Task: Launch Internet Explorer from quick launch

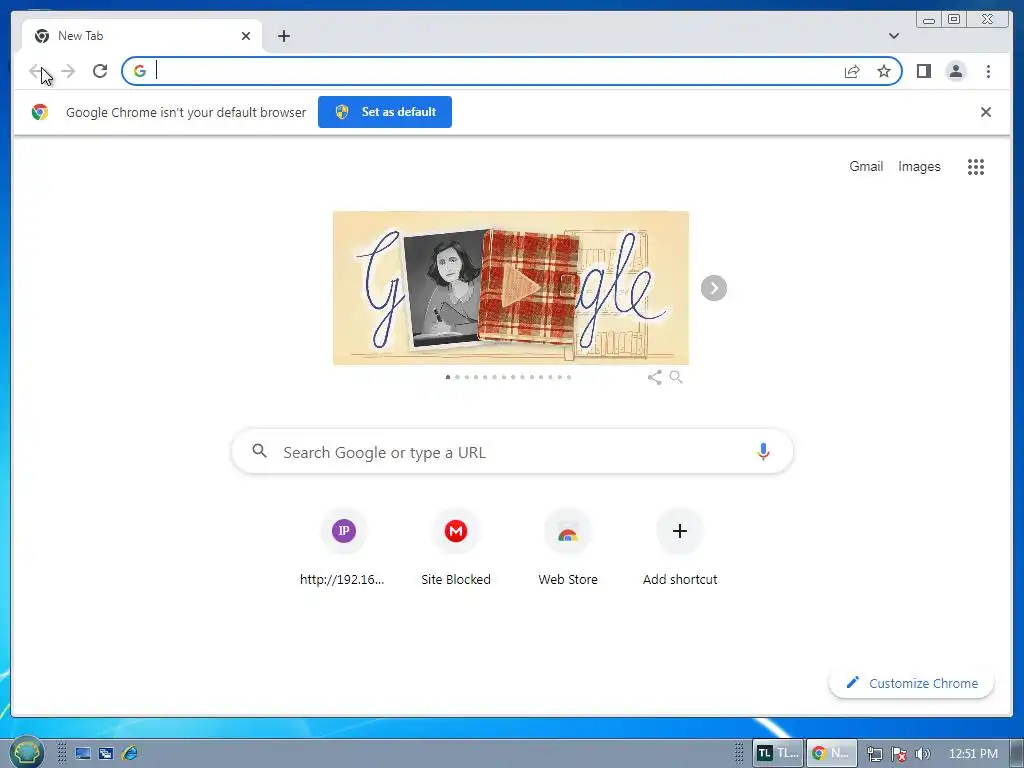Action: pos(130,753)
